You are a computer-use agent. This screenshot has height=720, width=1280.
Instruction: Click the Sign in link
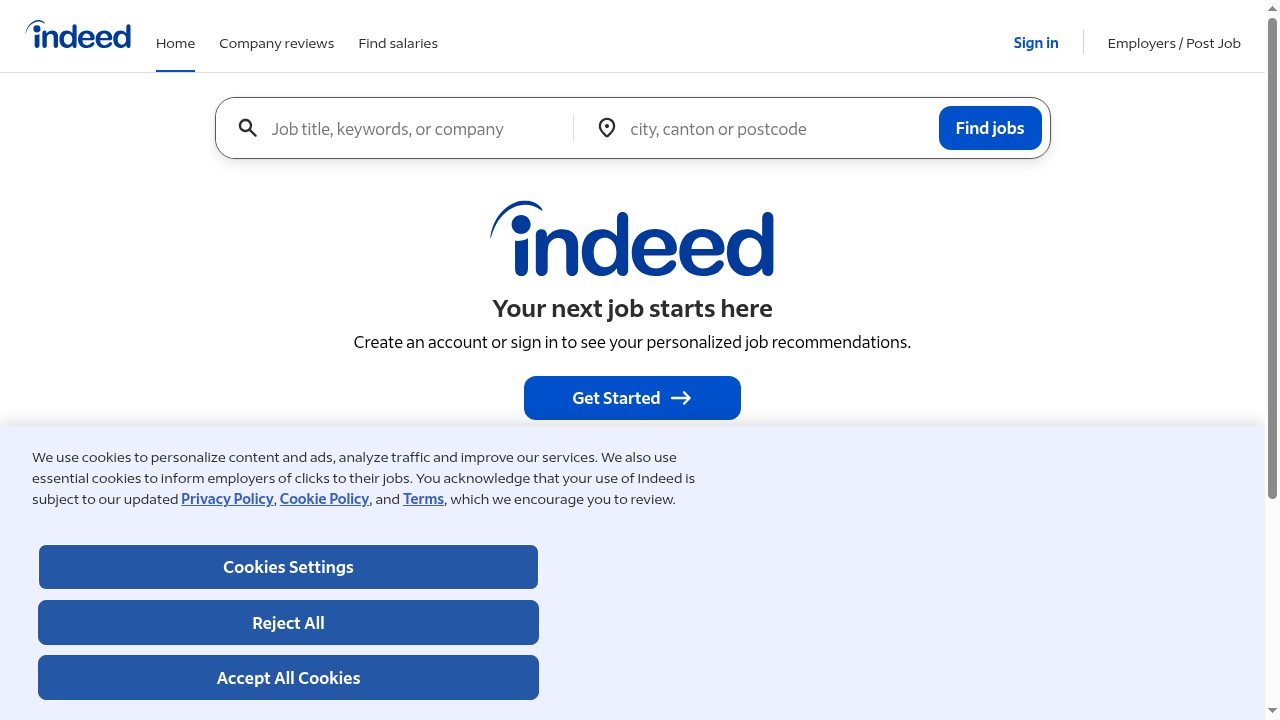(x=1035, y=43)
